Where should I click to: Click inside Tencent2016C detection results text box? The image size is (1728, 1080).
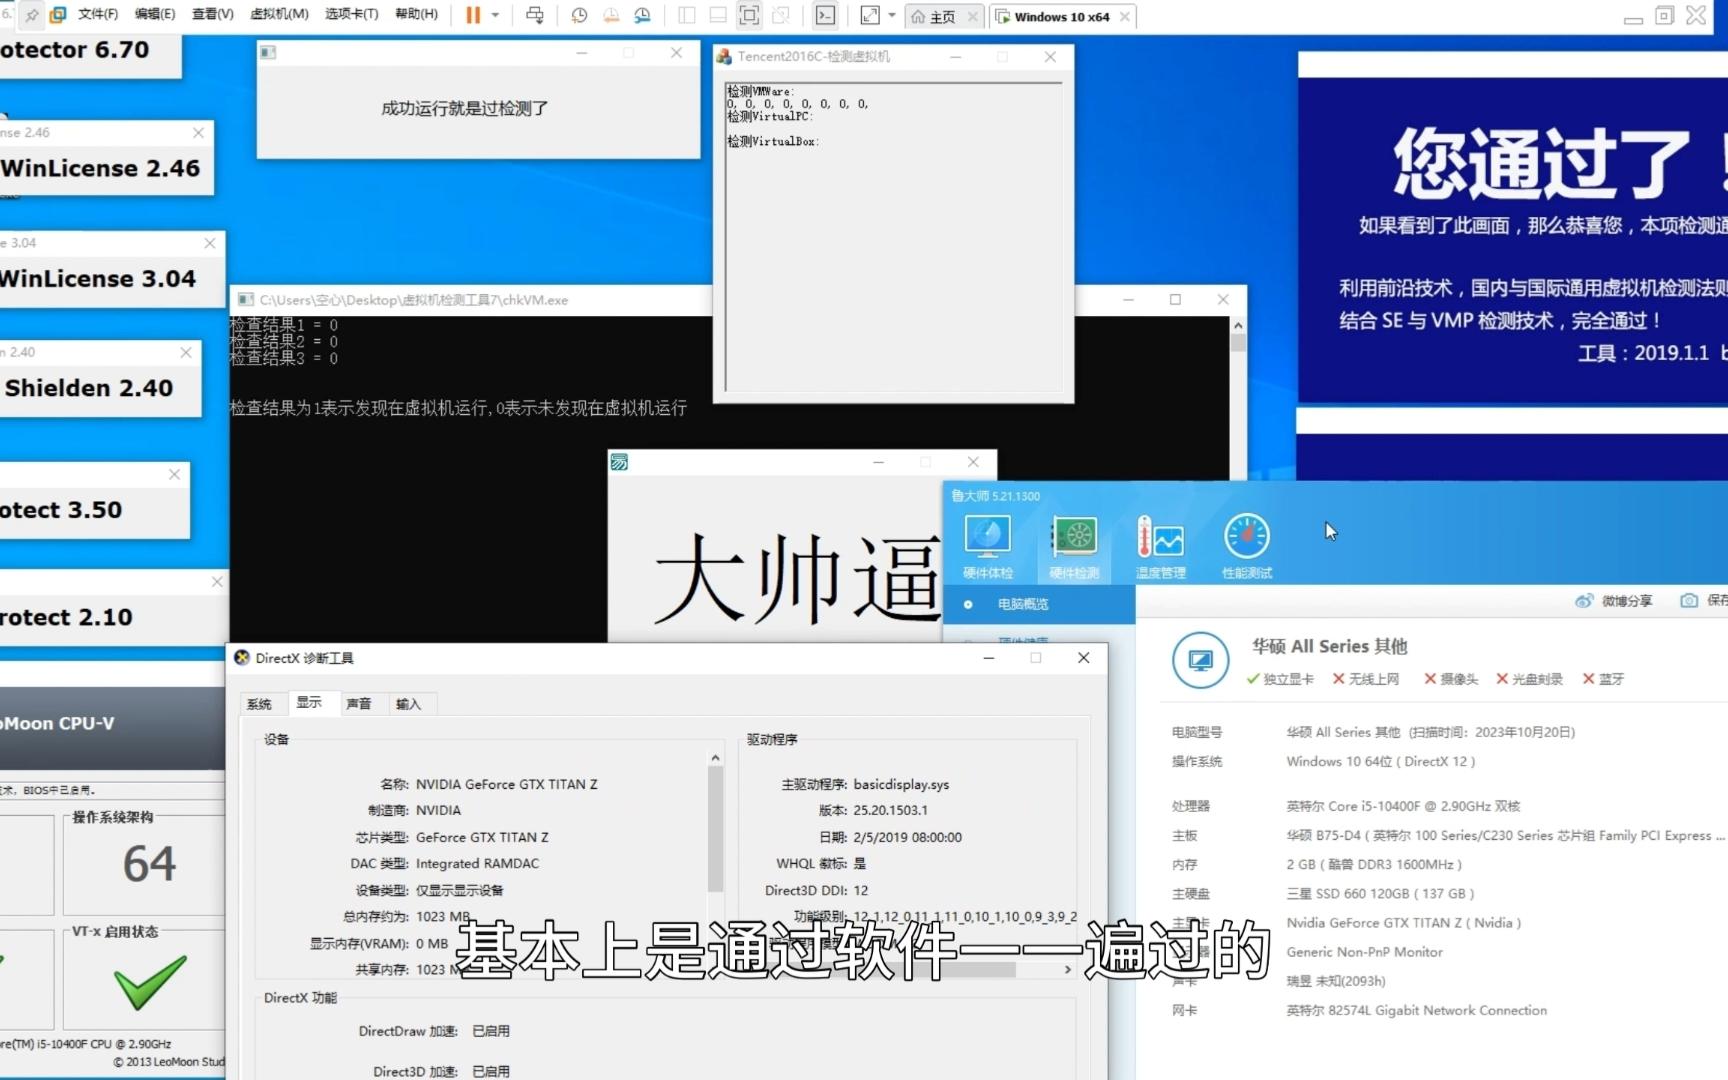894,236
